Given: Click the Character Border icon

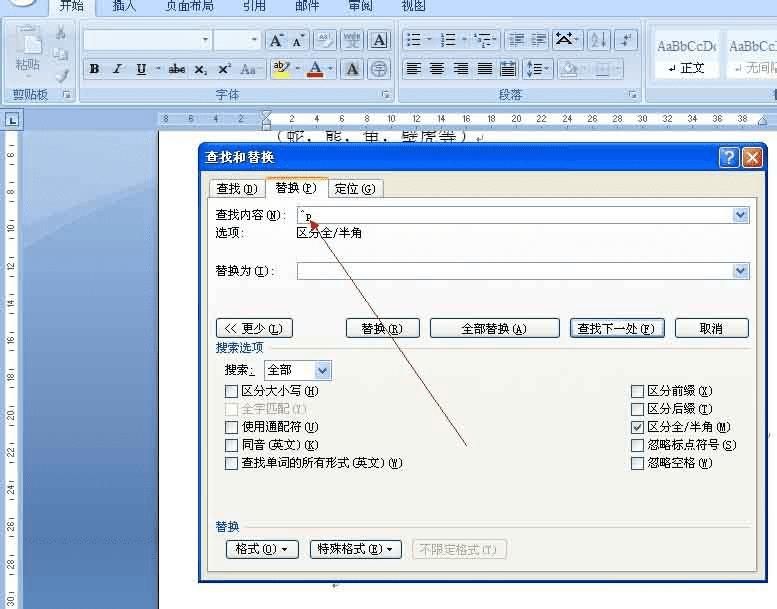Looking at the screenshot, I should pyautogui.click(x=379, y=40).
